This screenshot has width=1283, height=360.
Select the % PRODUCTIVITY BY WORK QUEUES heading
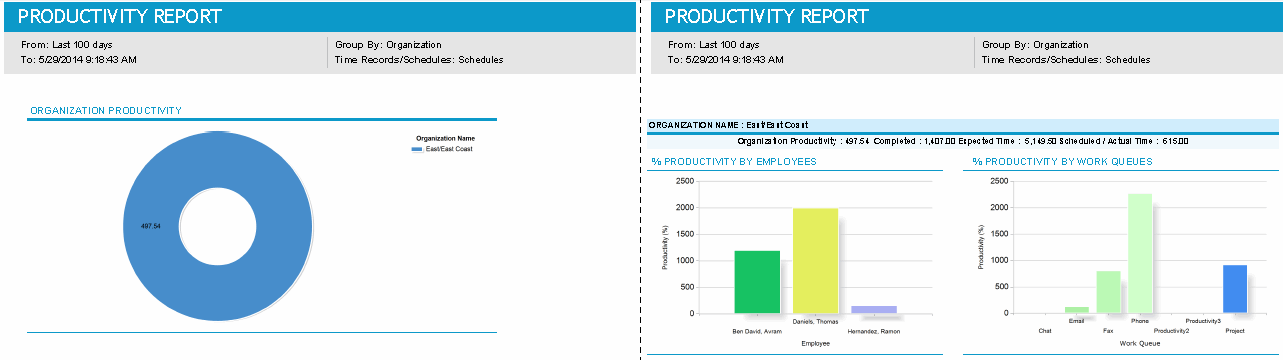tap(1063, 161)
